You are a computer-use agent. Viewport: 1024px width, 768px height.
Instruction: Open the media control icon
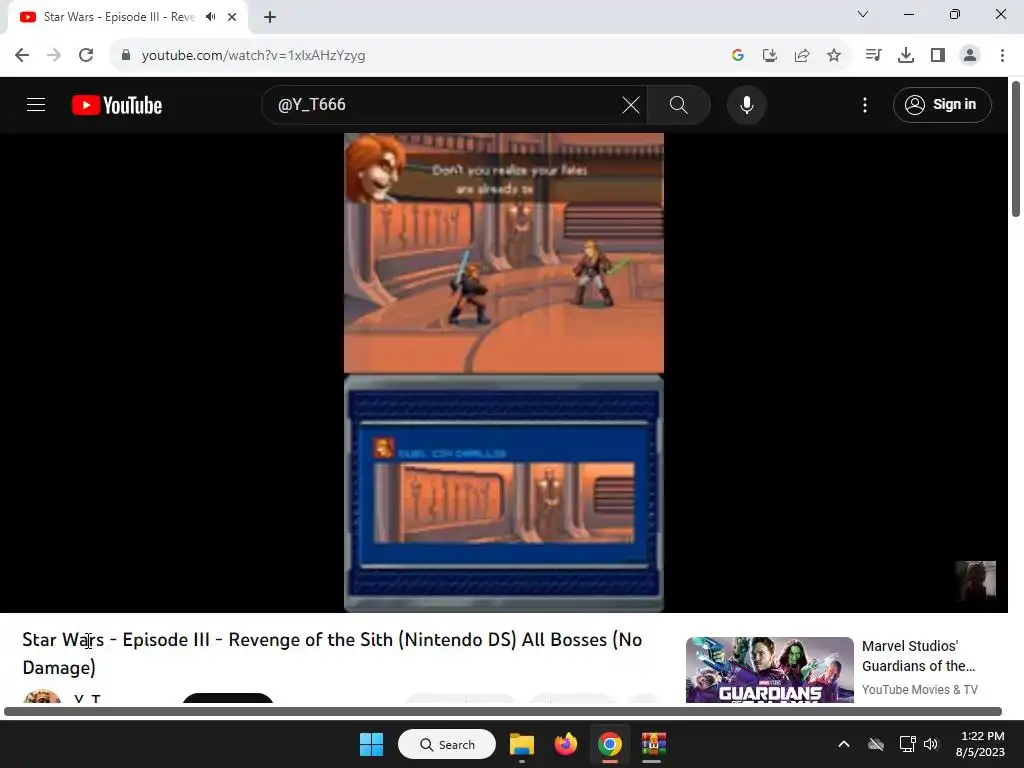pyautogui.click(x=873, y=56)
